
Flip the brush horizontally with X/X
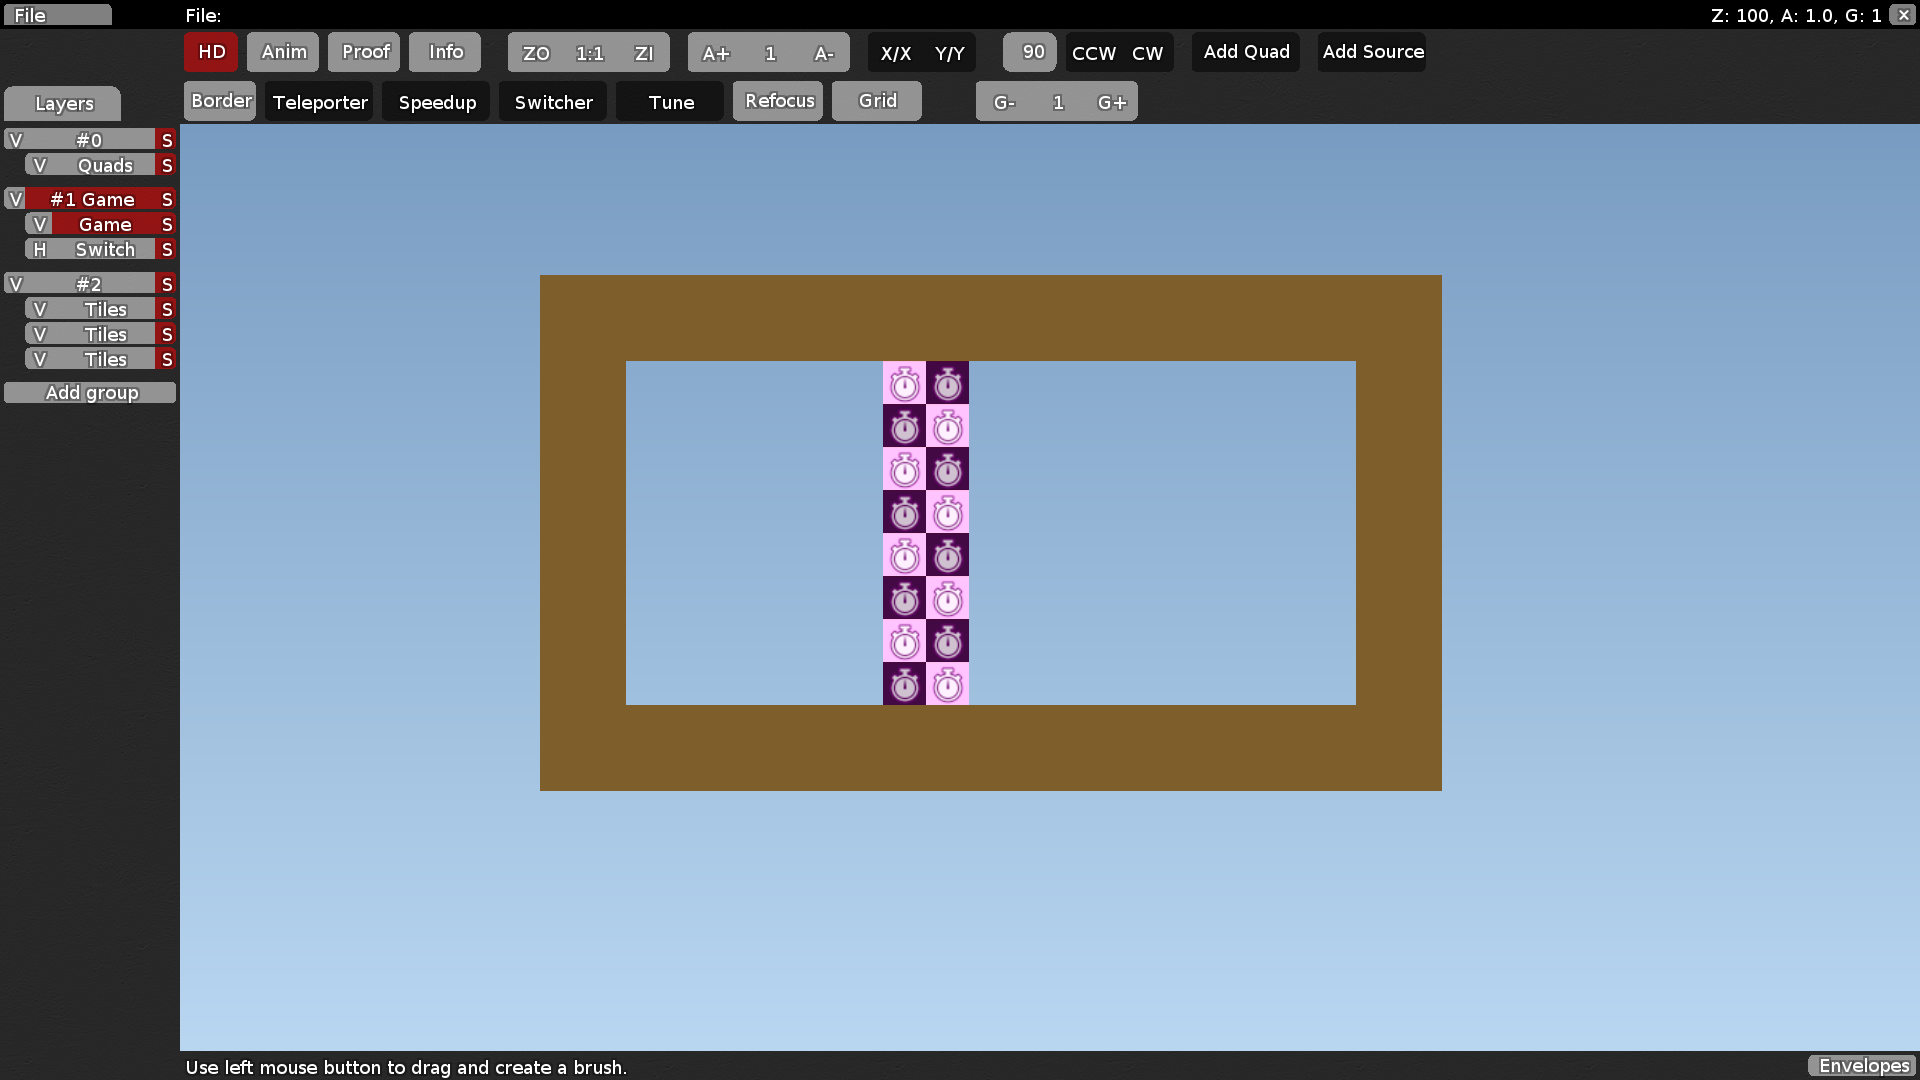coord(895,54)
